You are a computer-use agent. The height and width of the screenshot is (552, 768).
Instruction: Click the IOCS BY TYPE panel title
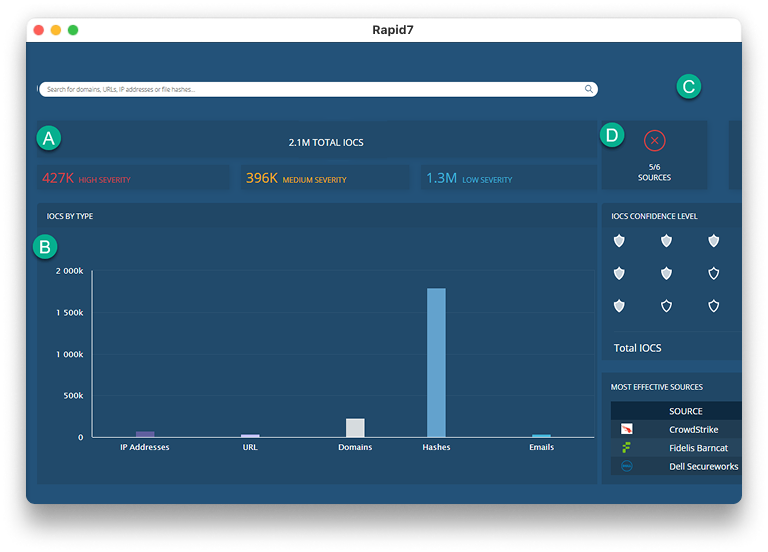click(x=70, y=216)
